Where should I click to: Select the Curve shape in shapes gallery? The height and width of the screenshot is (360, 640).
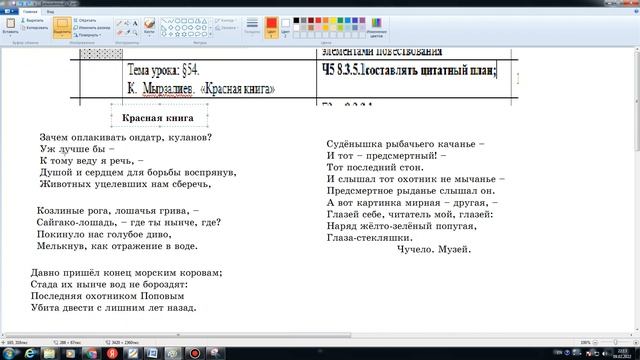[x=171, y=20]
